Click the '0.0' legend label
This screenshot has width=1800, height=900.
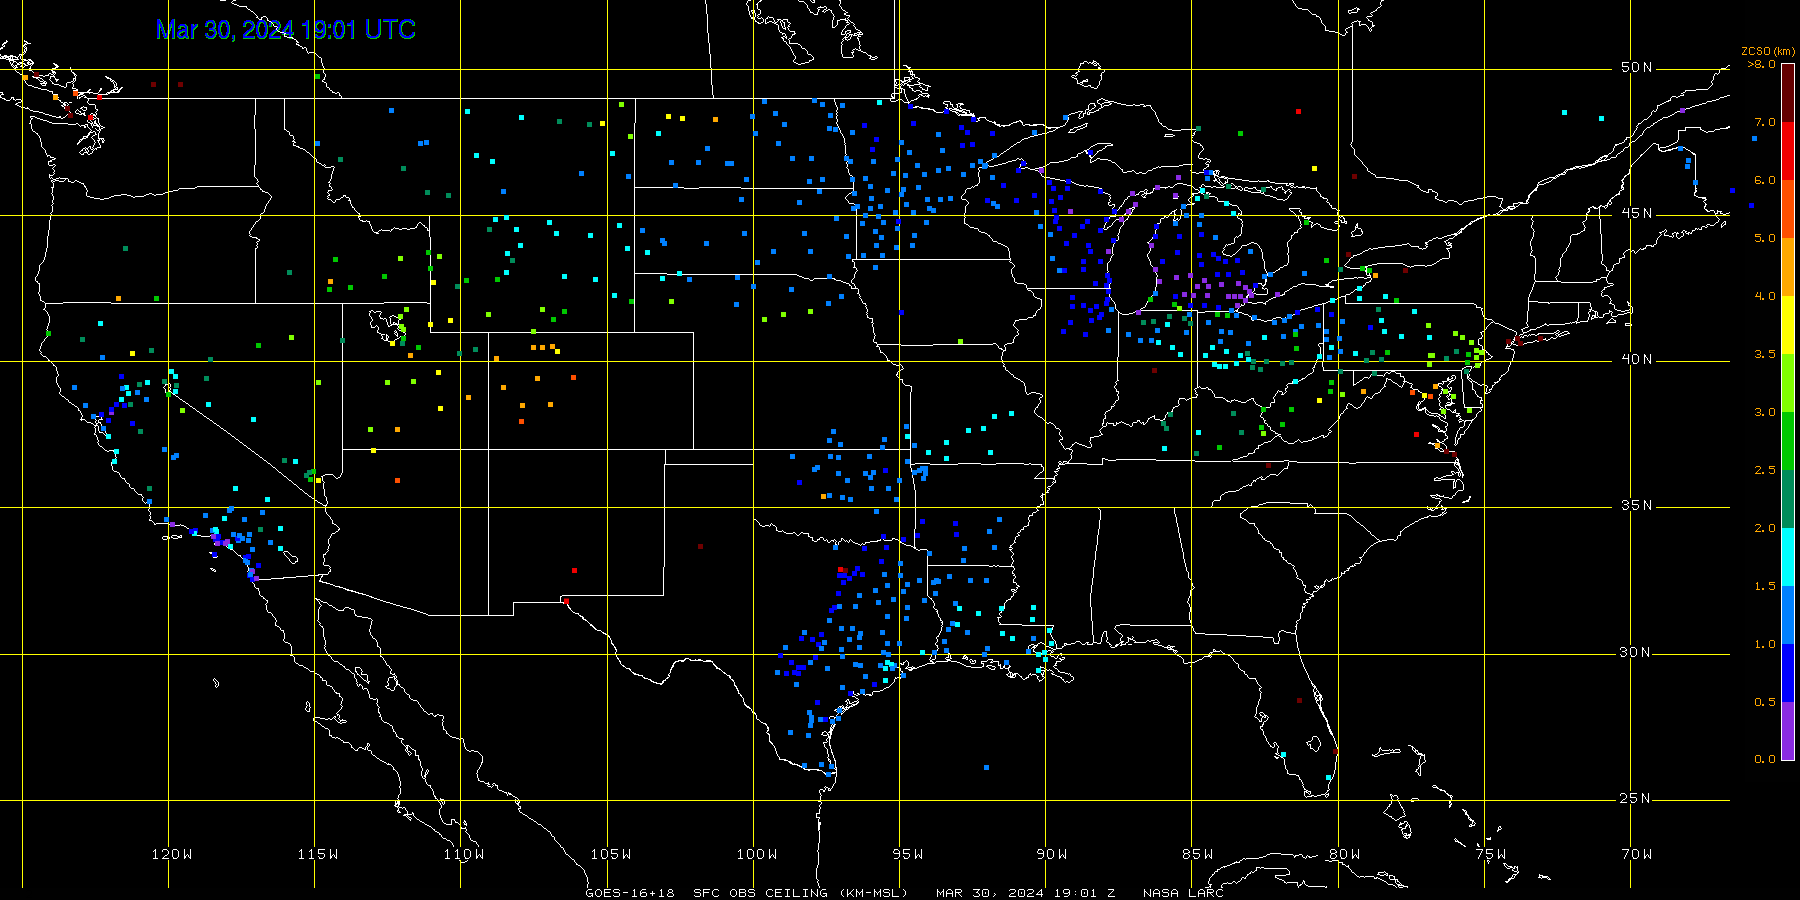point(1765,759)
